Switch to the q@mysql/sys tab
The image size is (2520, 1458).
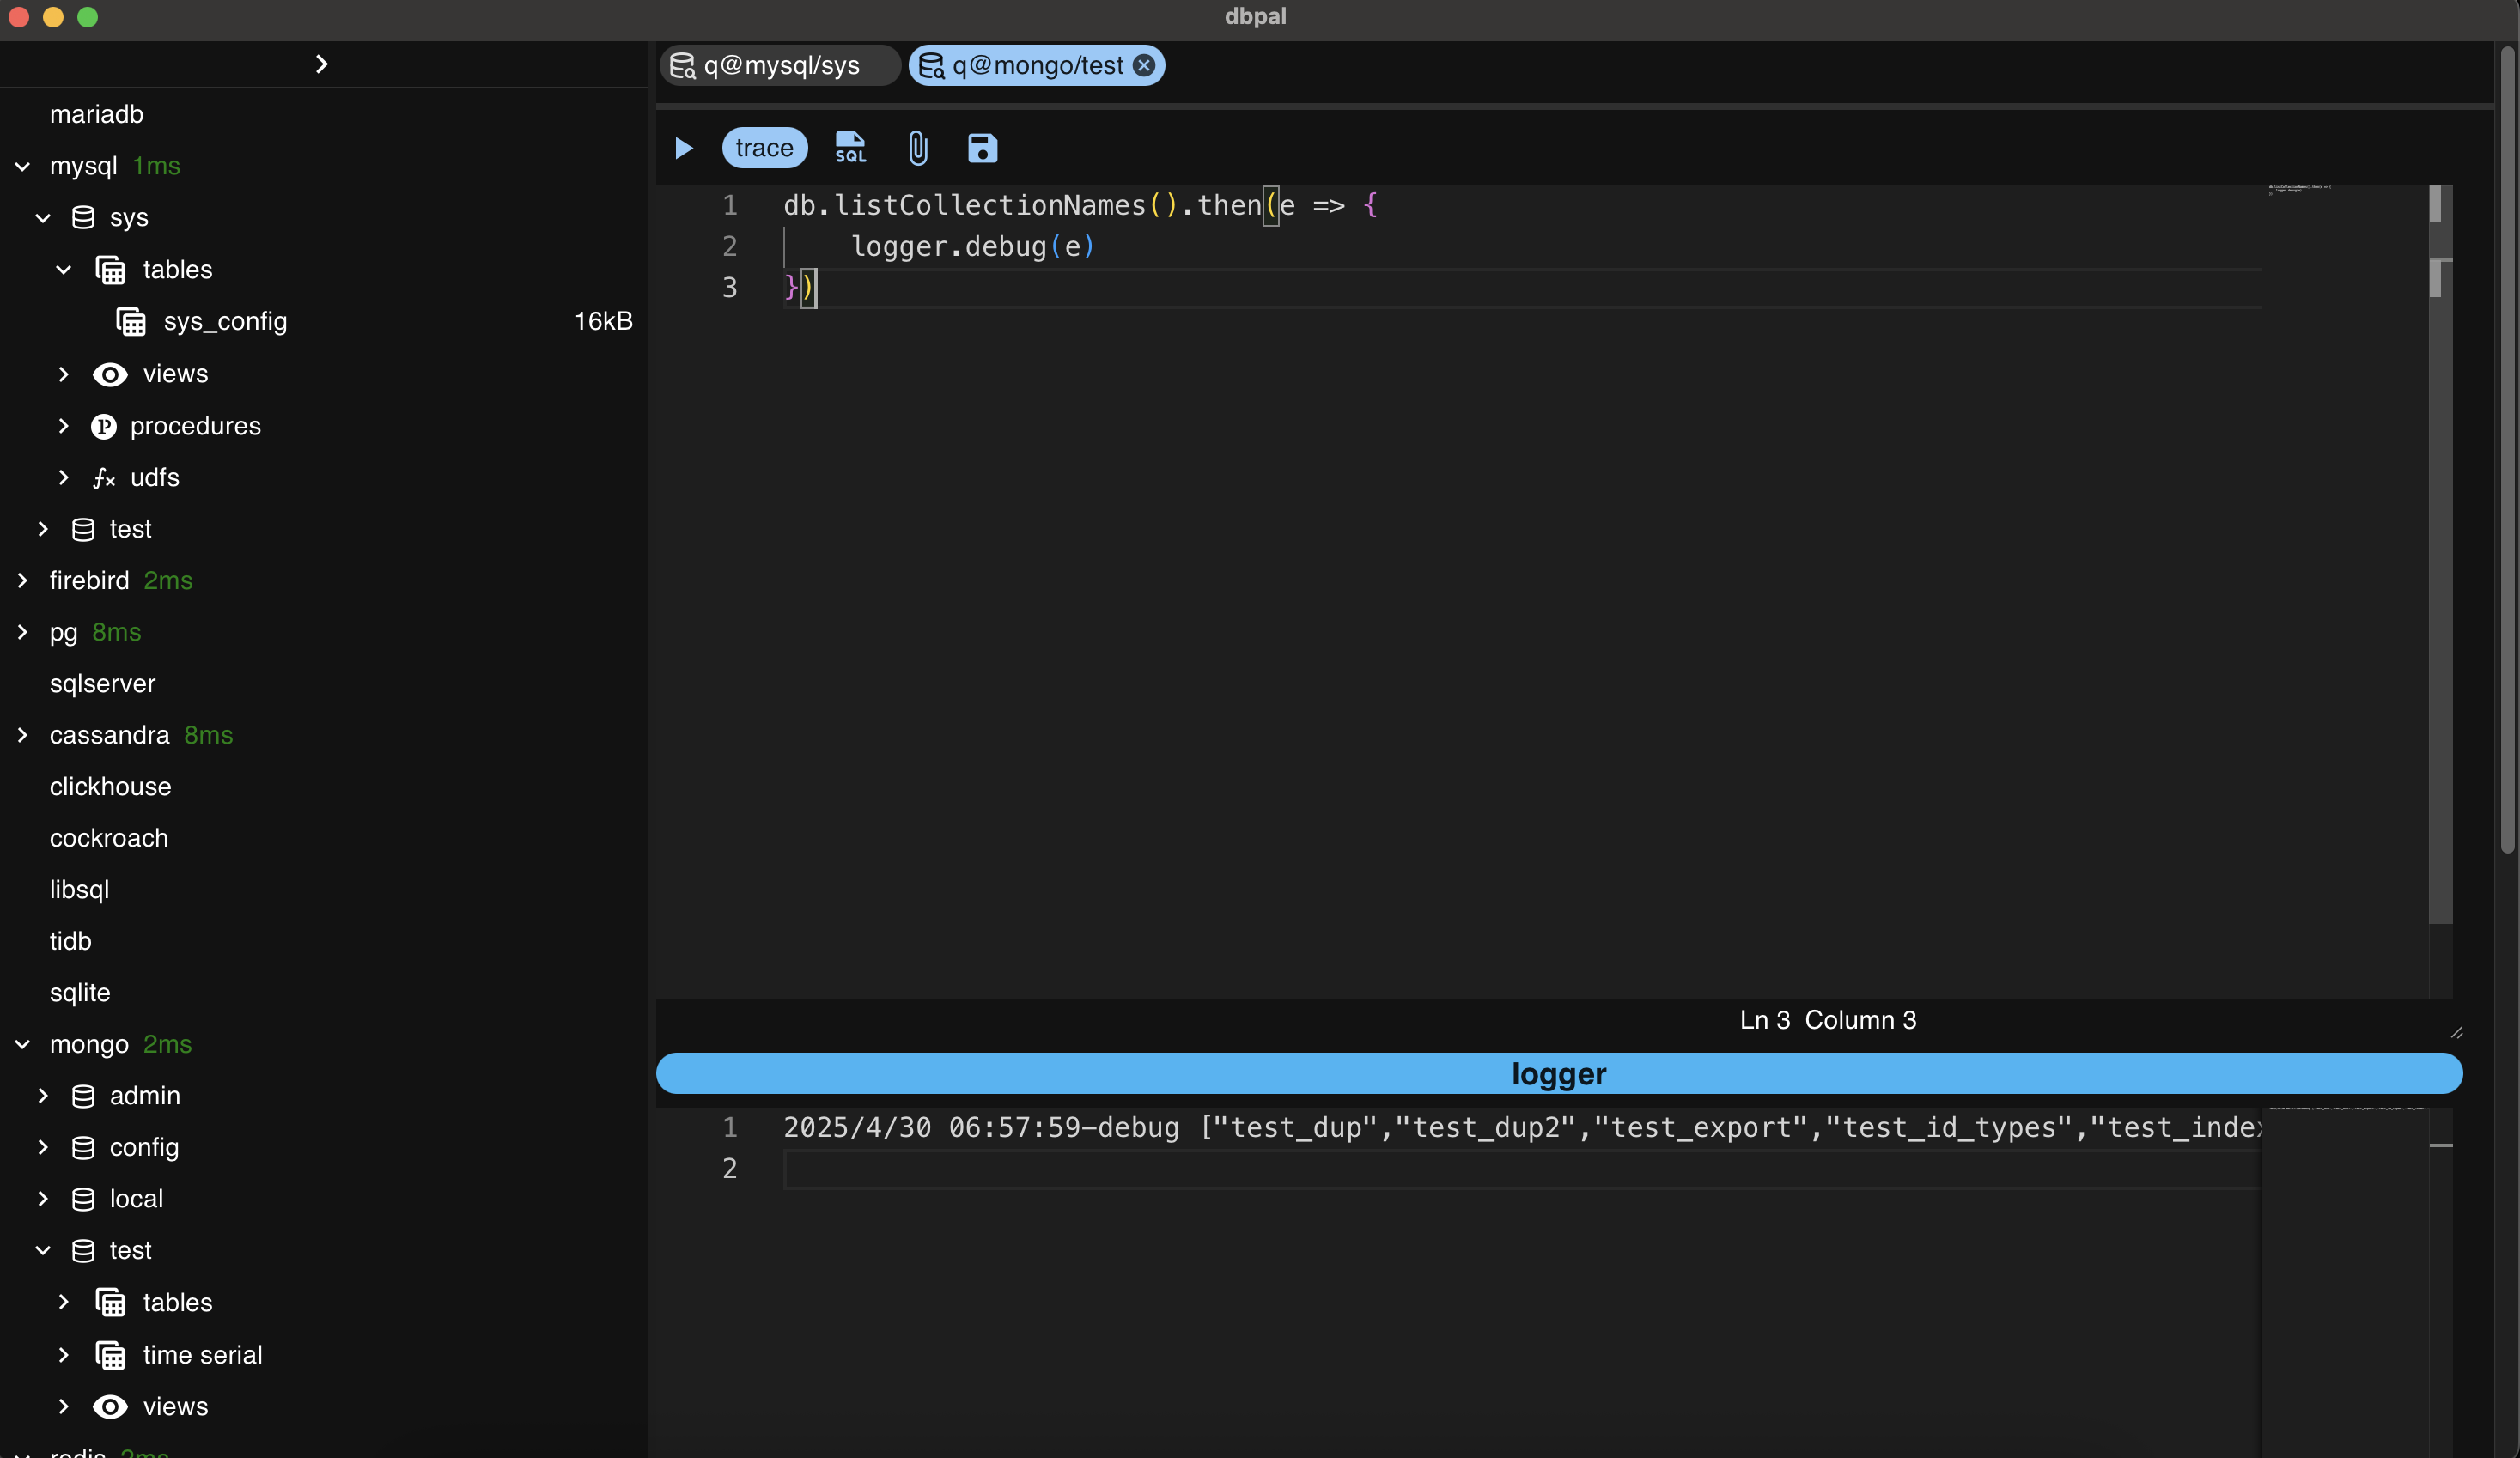point(780,66)
